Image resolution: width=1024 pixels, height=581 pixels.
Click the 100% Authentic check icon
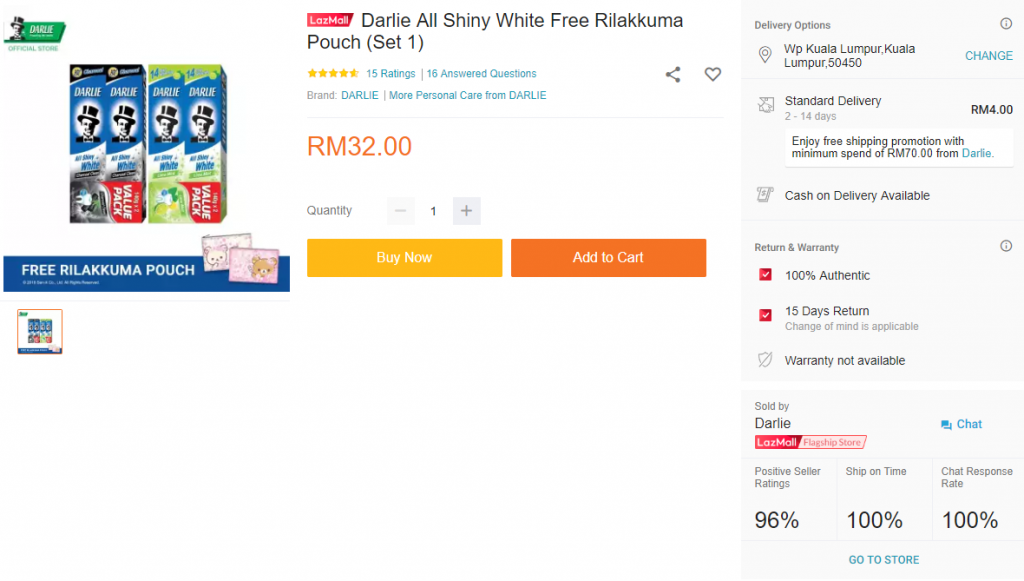[765, 275]
